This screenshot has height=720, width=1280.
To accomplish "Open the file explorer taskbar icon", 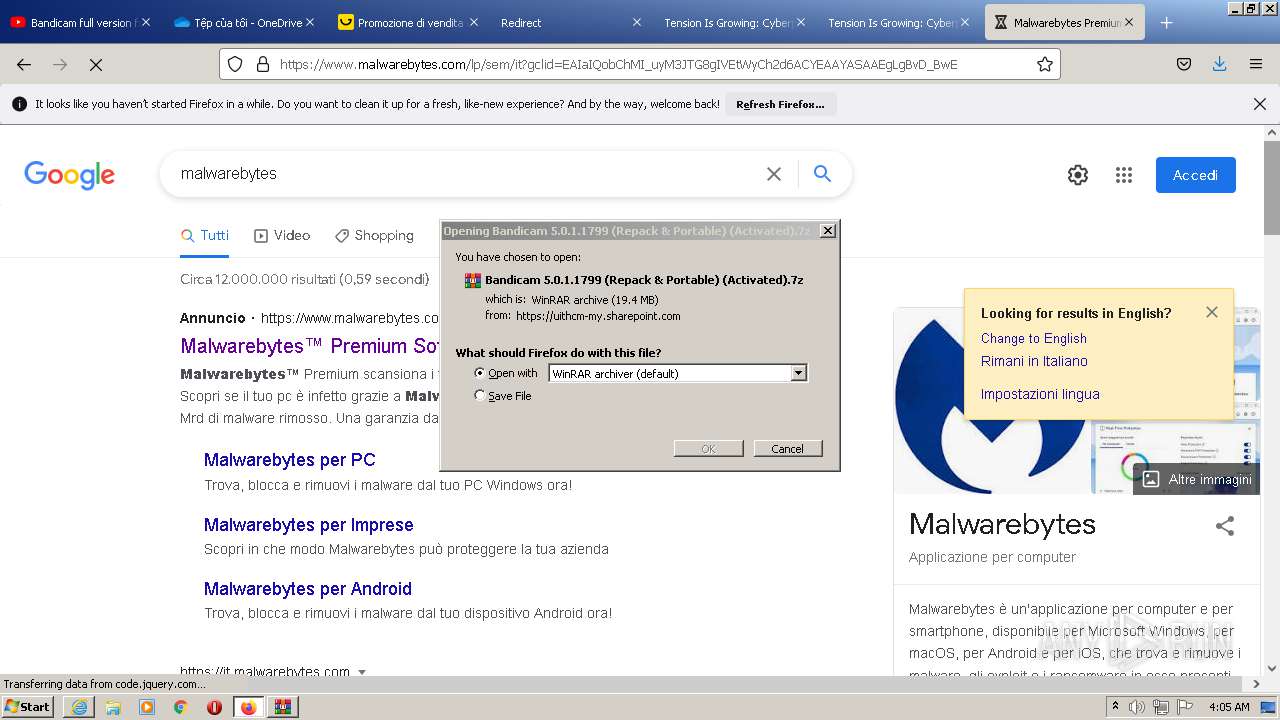I will (113, 707).
